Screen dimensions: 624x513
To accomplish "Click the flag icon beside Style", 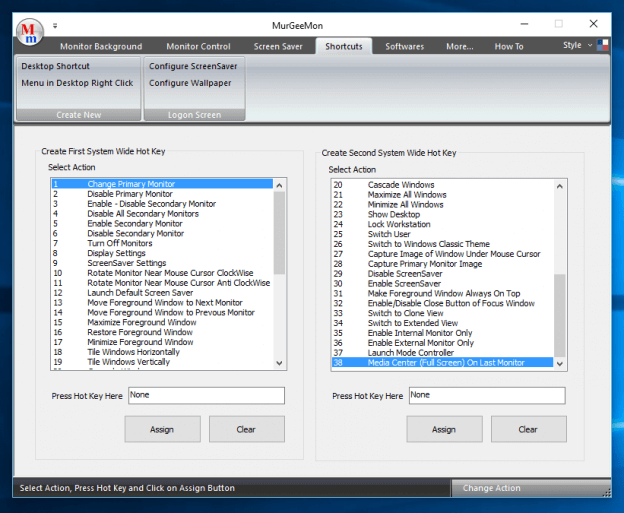I will [x=603, y=45].
